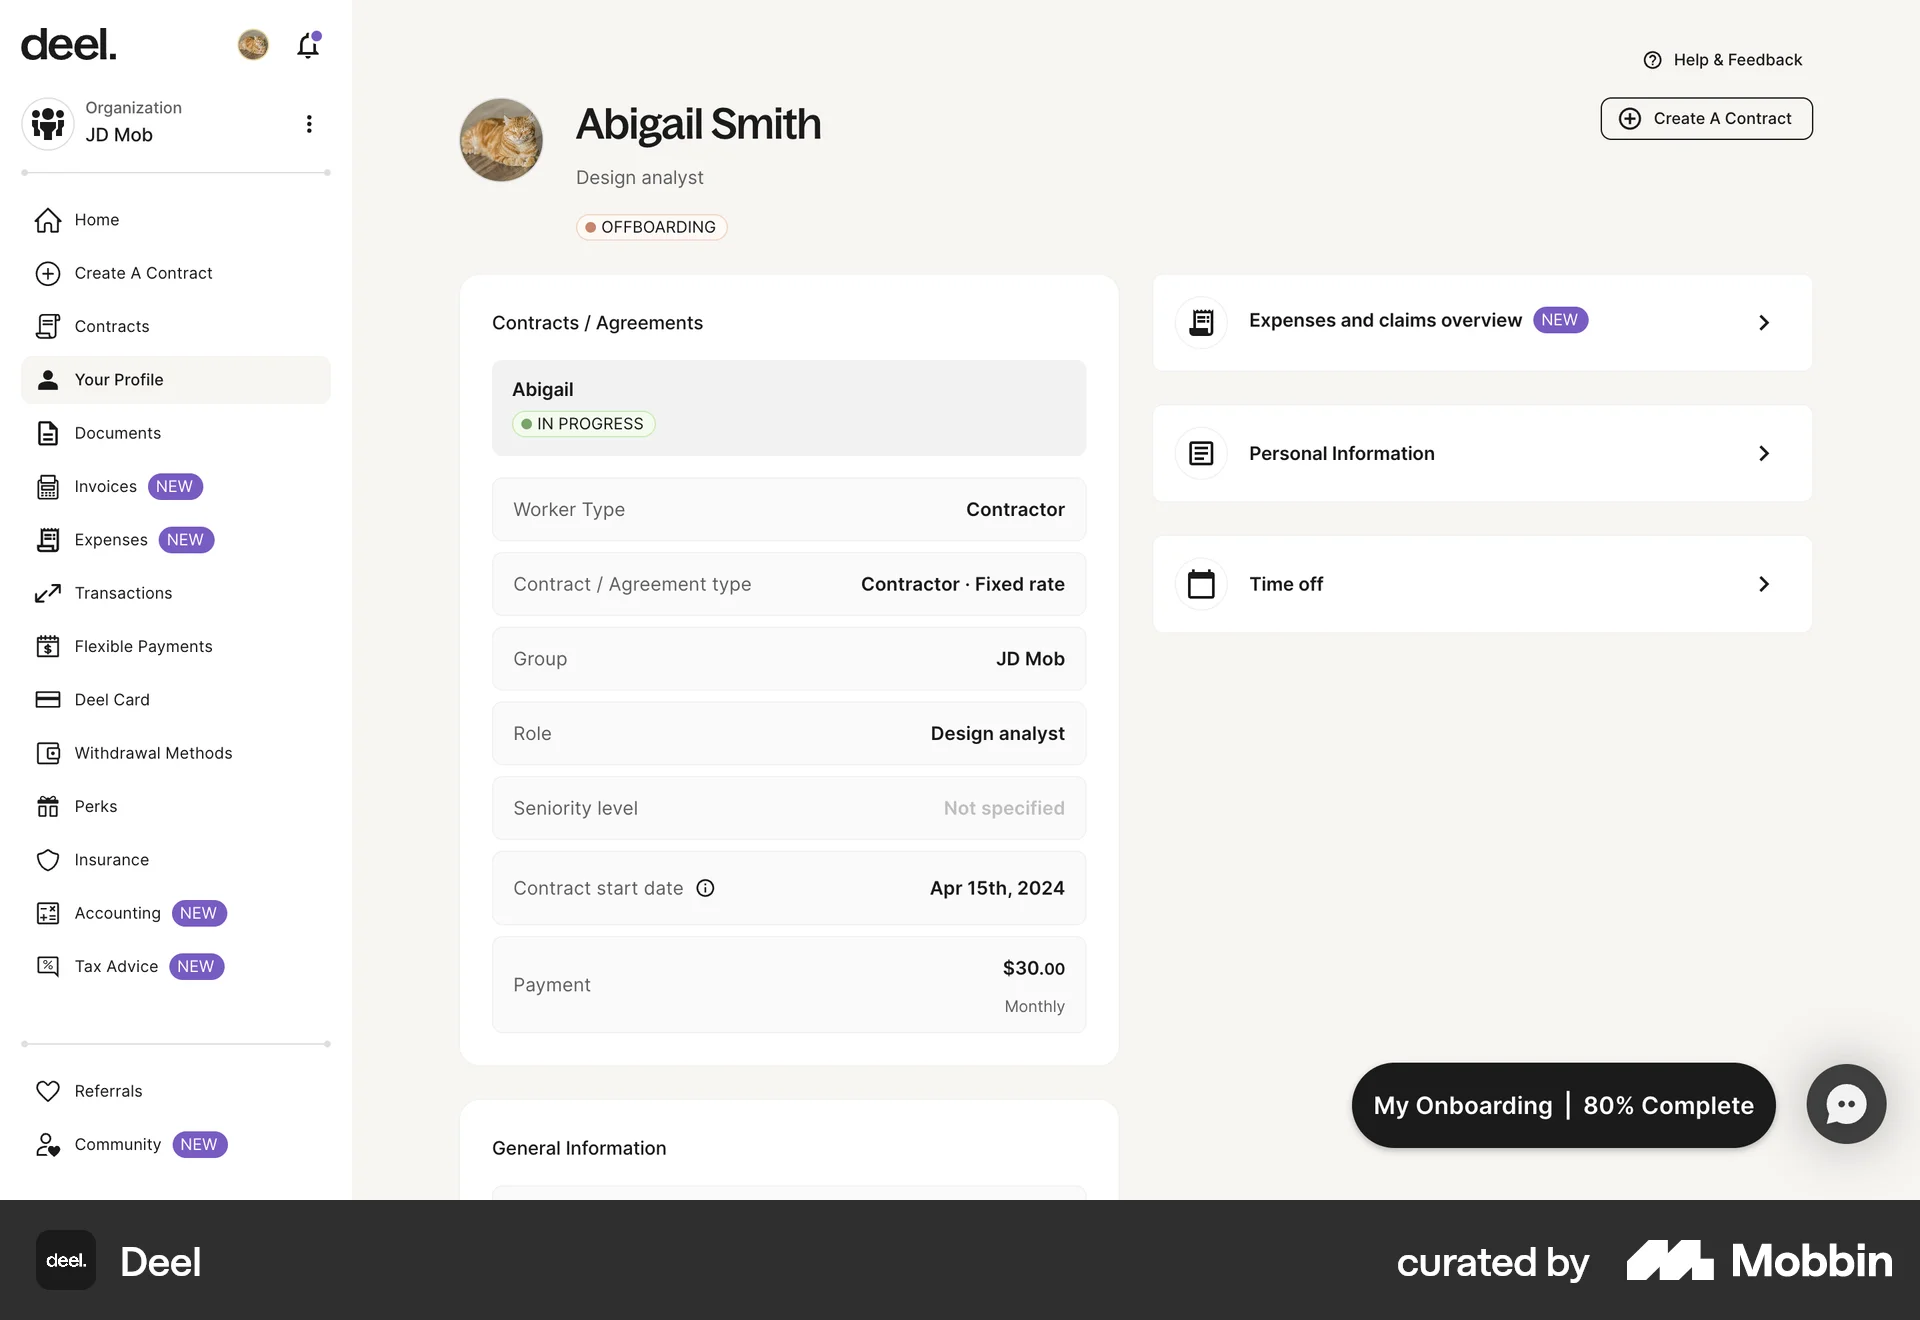Click the Perks gift icon
This screenshot has height=1320, width=1920.
(x=48, y=806)
